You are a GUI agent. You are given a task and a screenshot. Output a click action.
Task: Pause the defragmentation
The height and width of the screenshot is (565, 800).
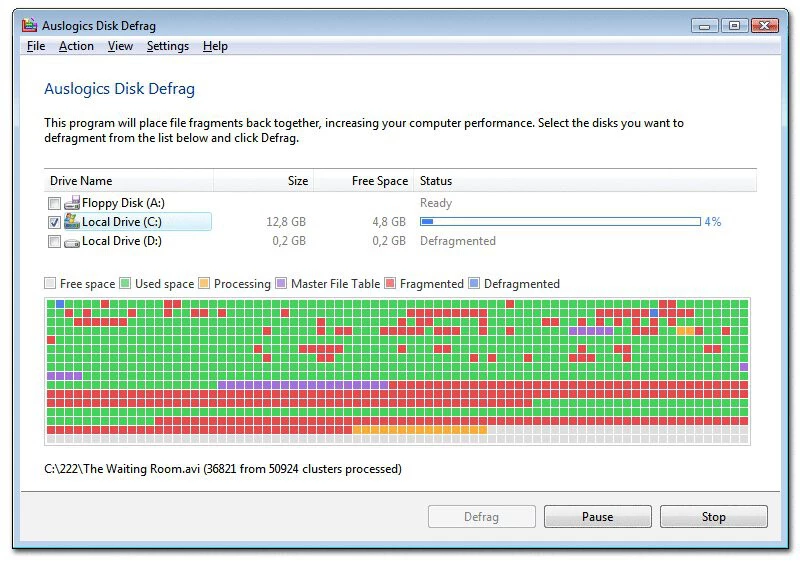(597, 517)
